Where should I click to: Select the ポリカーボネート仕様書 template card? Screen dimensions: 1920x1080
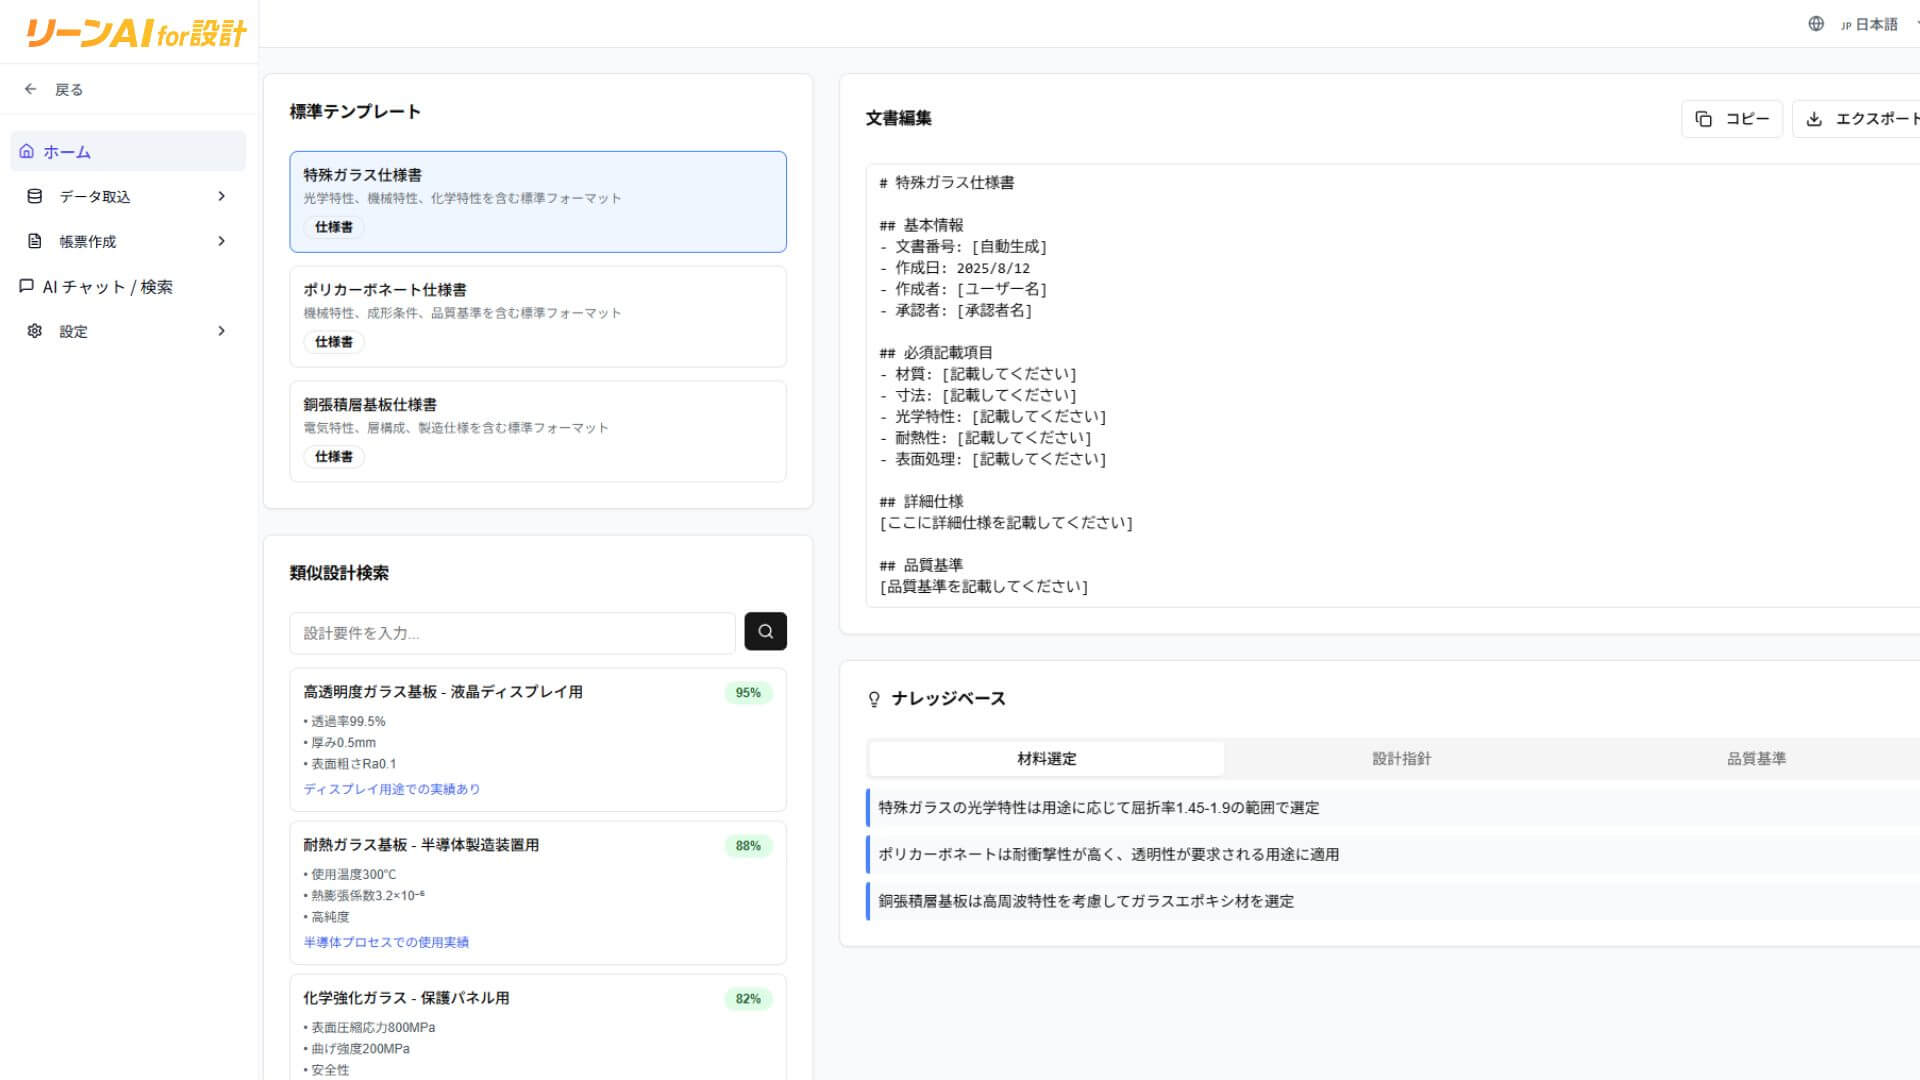click(x=538, y=316)
